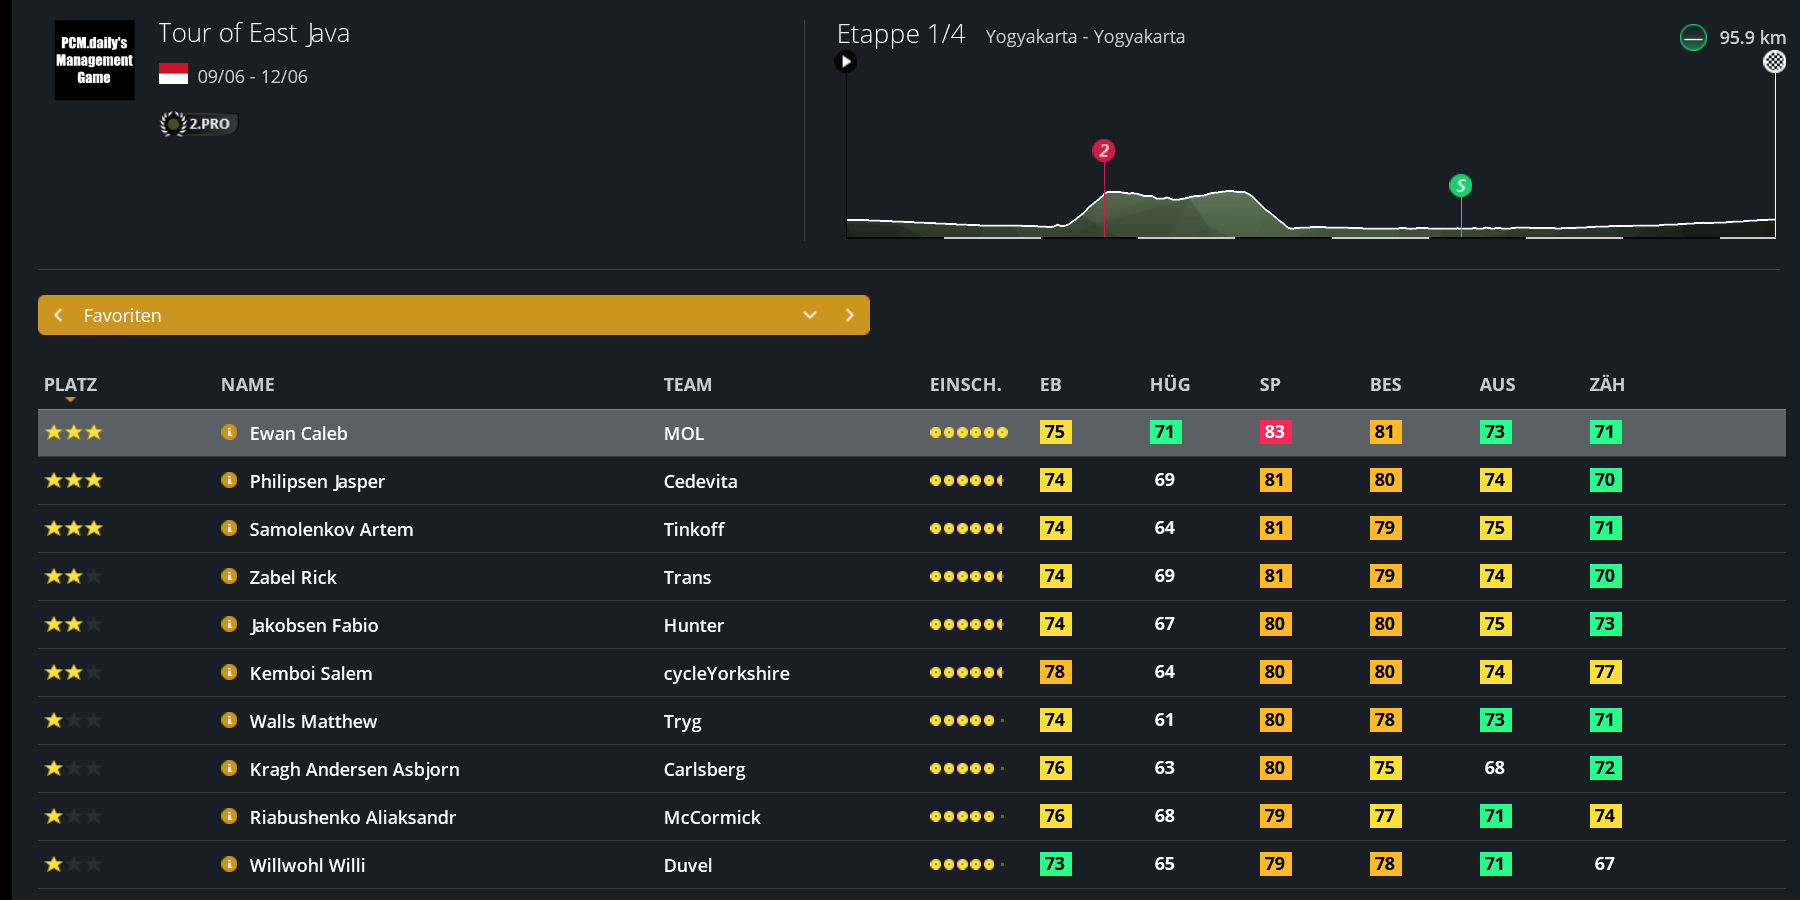1800x900 pixels.
Task: Select rider Samolenkov Artem
Action: 331,529
